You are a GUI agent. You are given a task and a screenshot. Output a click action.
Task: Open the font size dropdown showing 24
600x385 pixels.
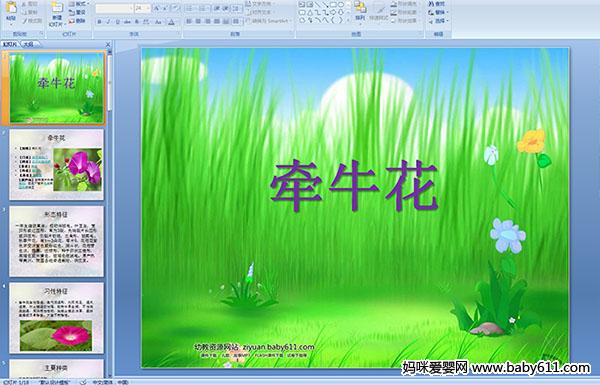pyautogui.click(x=142, y=8)
